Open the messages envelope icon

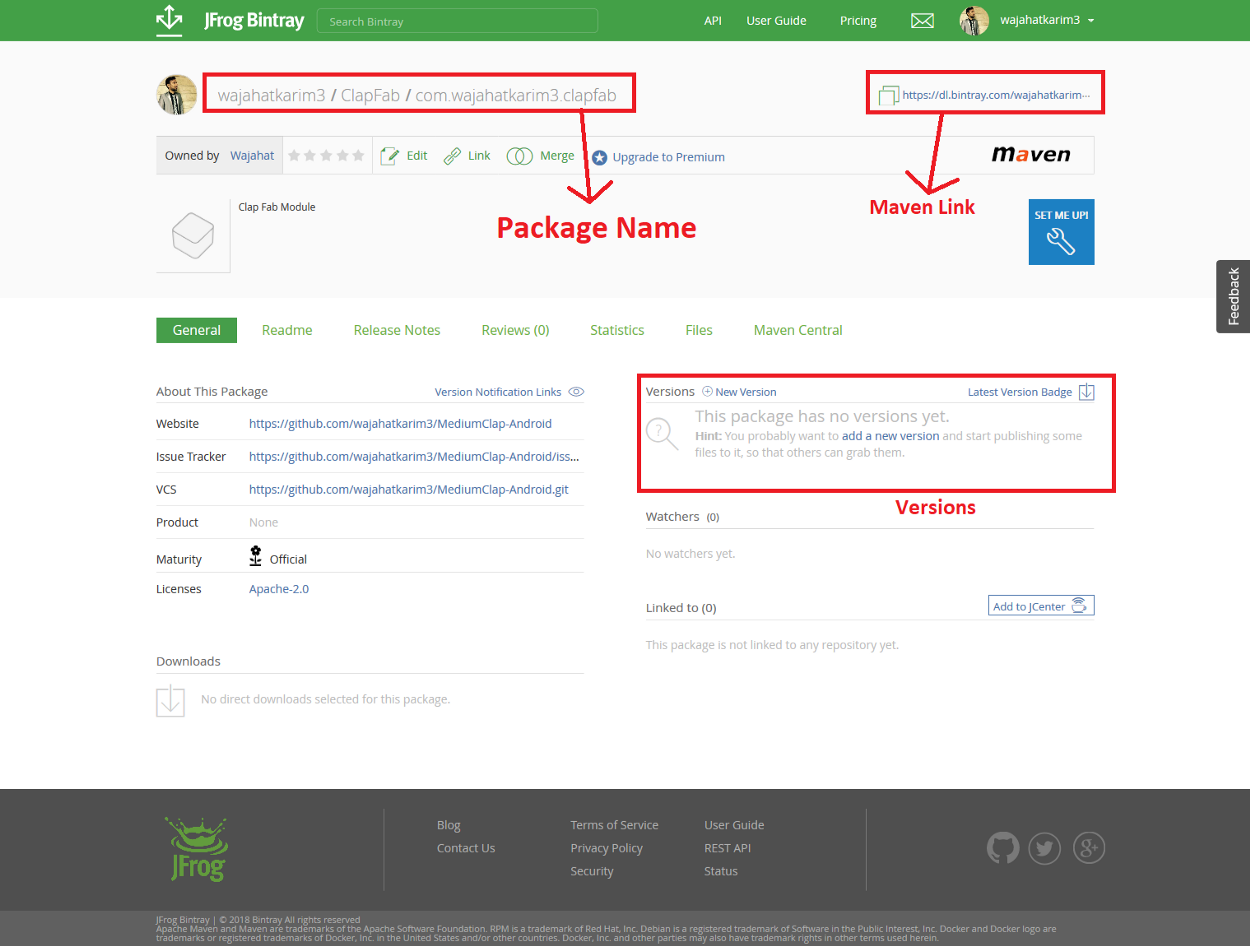922,21
